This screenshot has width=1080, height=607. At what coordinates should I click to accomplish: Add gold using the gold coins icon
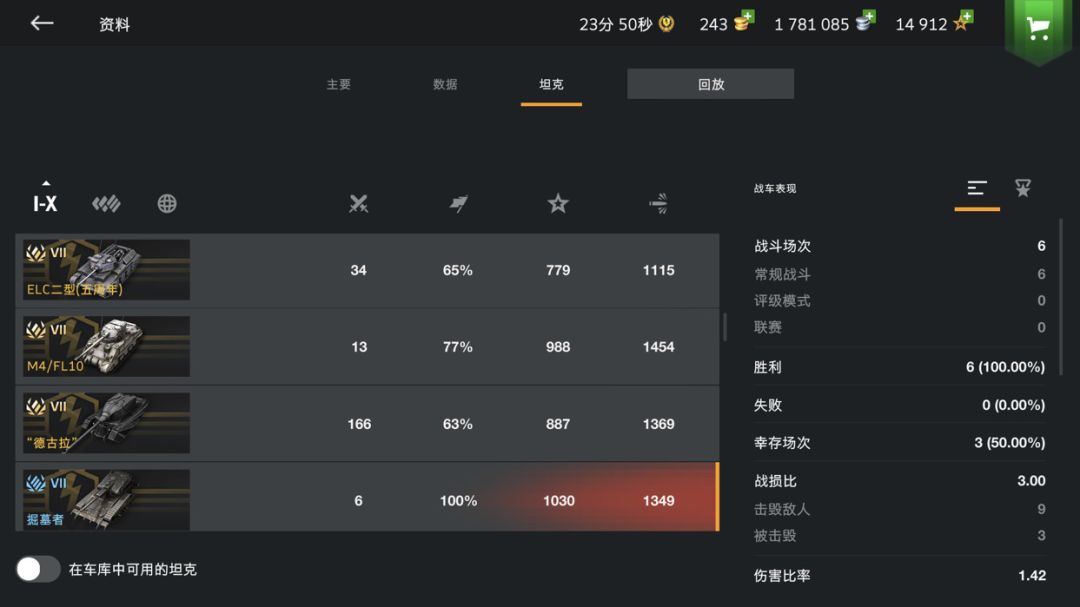click(x=743, y=22)
